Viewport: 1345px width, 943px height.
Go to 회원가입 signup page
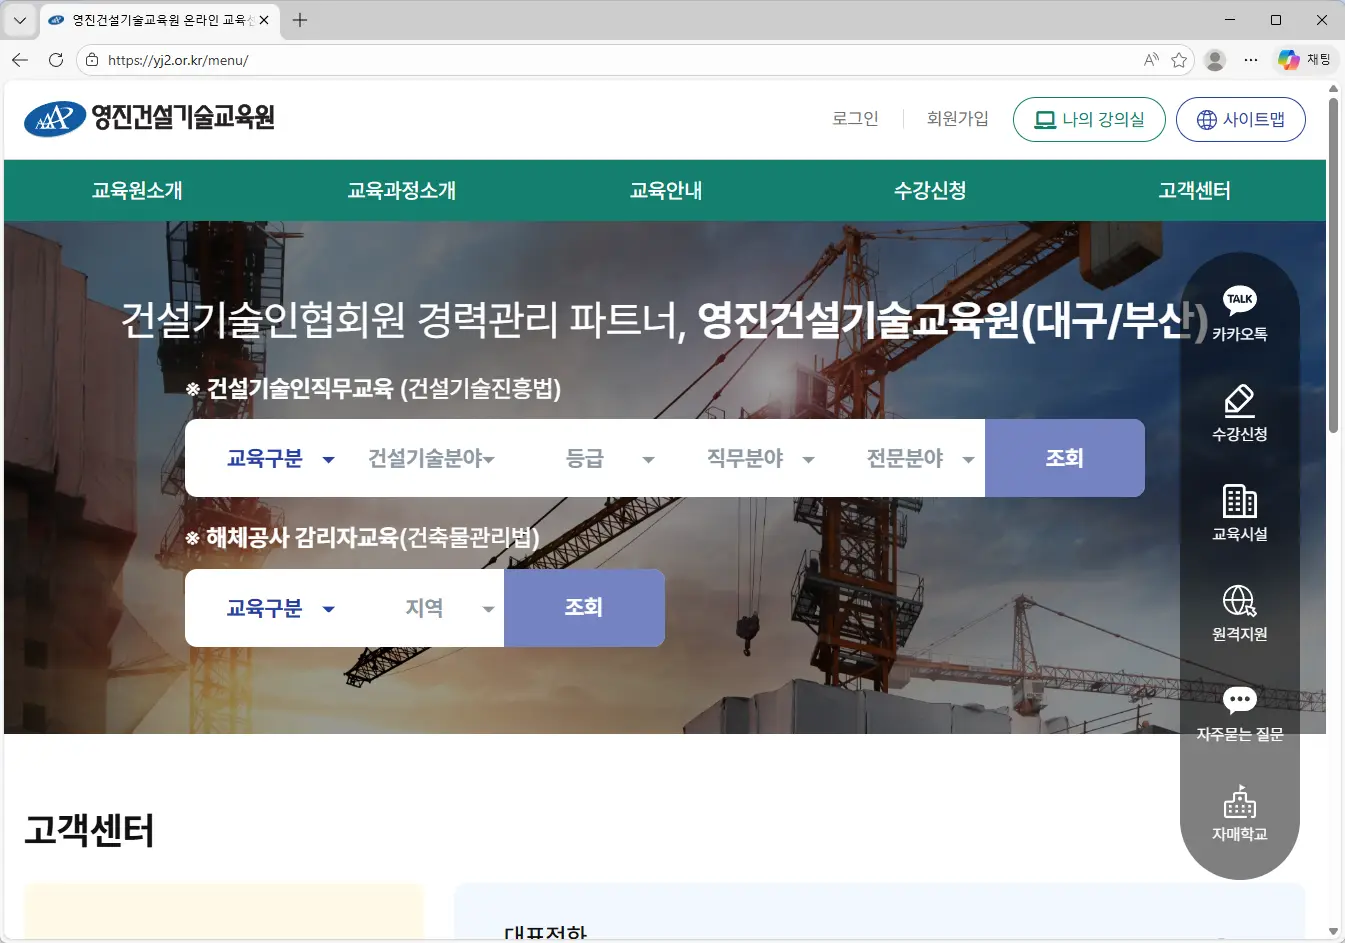tap(957, 118)
